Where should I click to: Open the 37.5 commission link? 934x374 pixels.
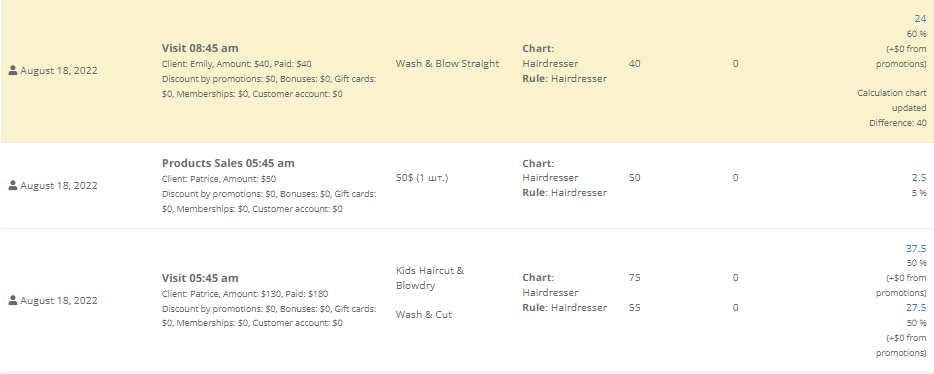[916, 248]
